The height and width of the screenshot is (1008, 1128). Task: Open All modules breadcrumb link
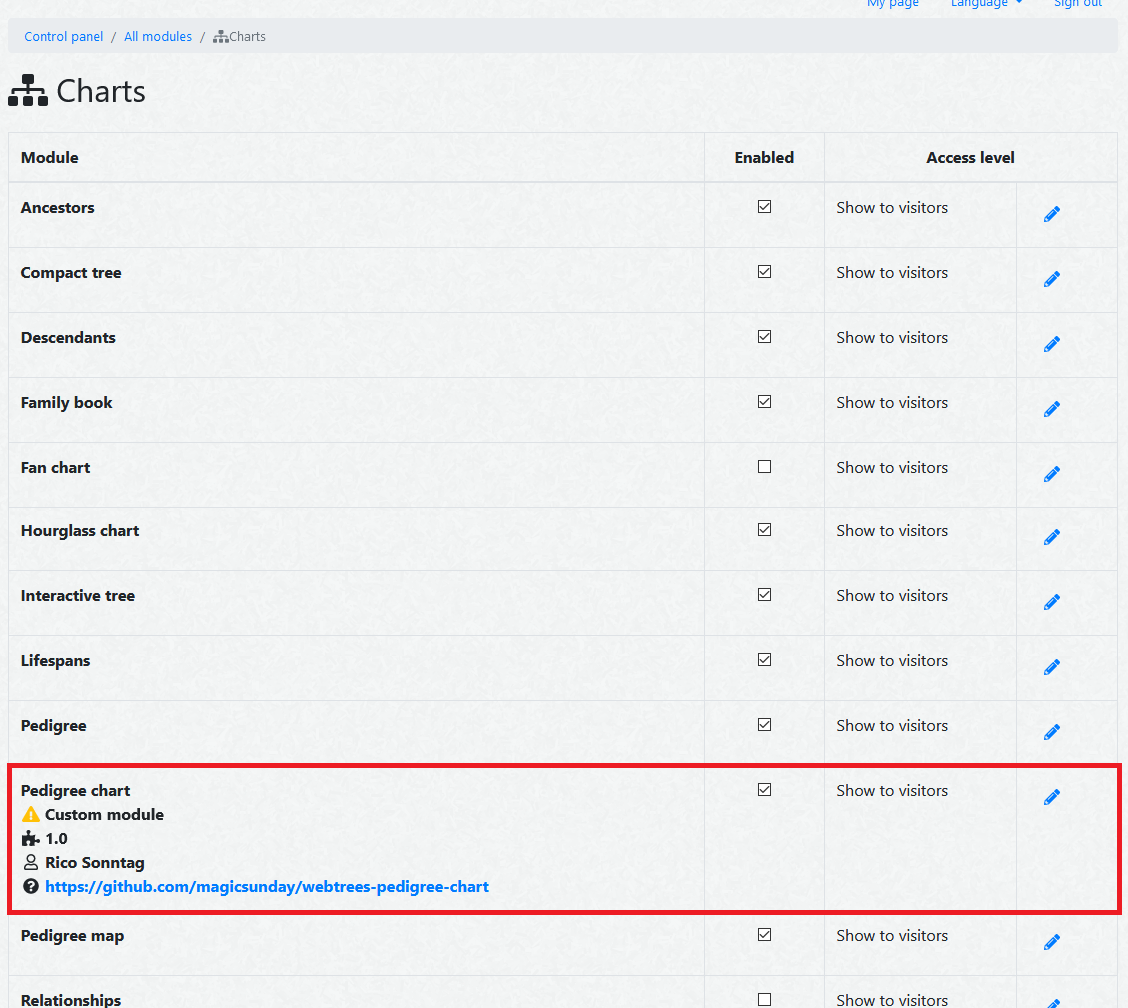(x=158, y=37)
